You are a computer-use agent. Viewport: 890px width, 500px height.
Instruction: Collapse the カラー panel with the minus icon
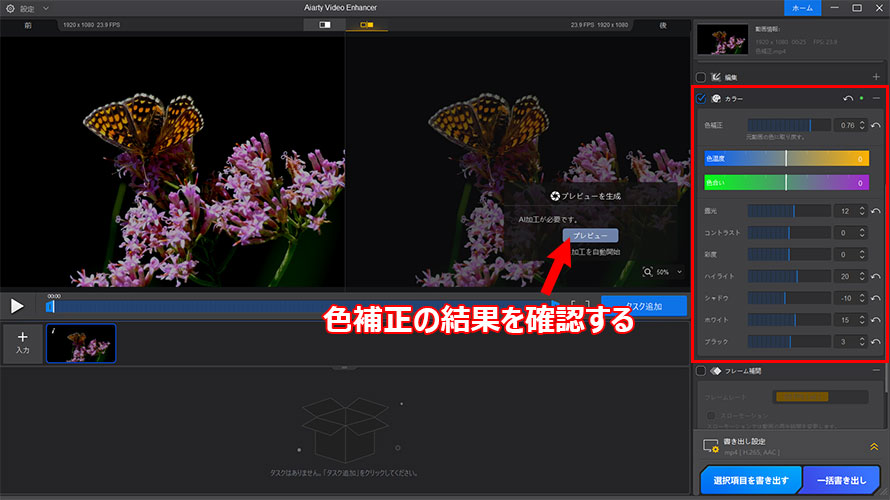coord(876,99)
